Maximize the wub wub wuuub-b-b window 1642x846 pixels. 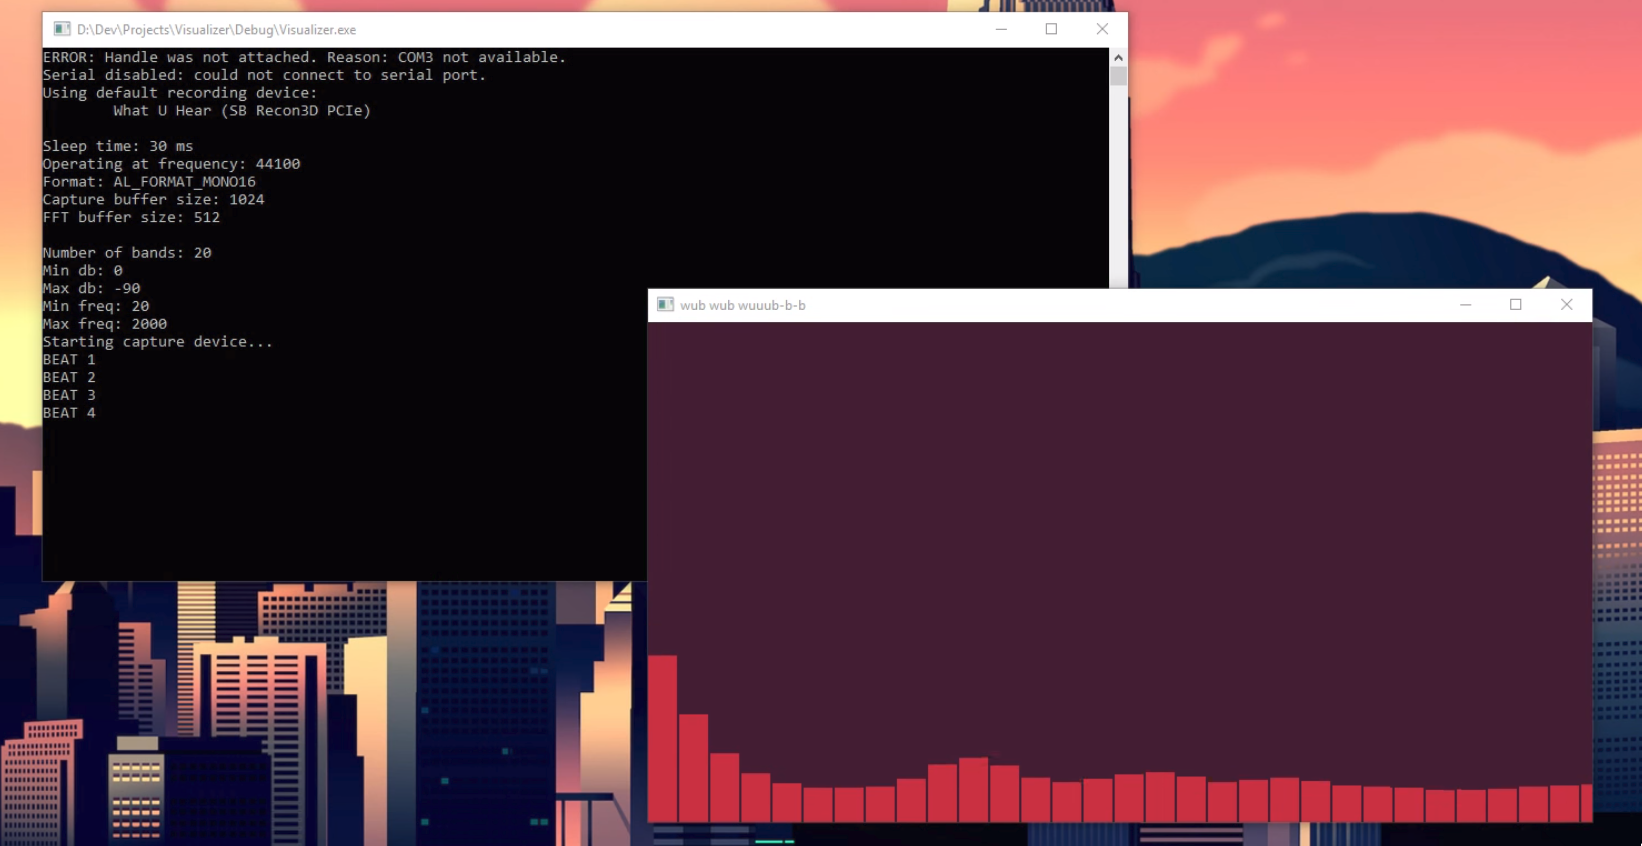(1515, 305)
